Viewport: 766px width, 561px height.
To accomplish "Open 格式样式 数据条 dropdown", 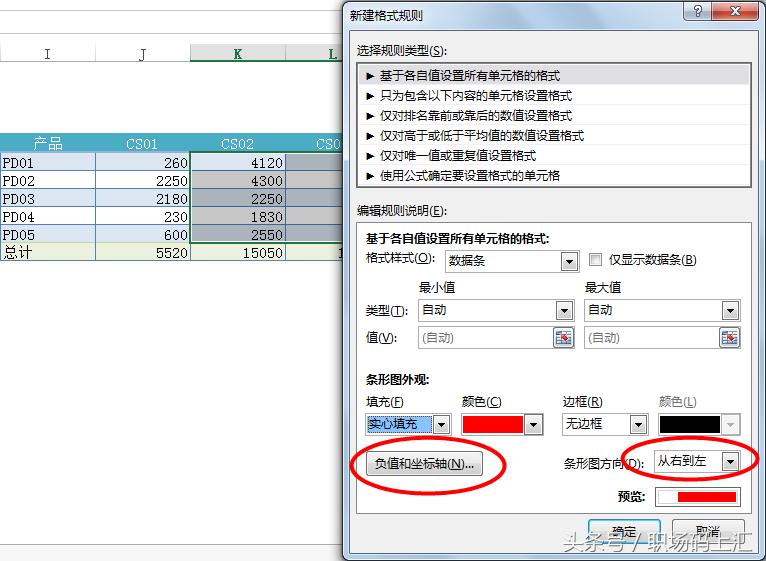I will pyautogui.click(x=569, y=261).
